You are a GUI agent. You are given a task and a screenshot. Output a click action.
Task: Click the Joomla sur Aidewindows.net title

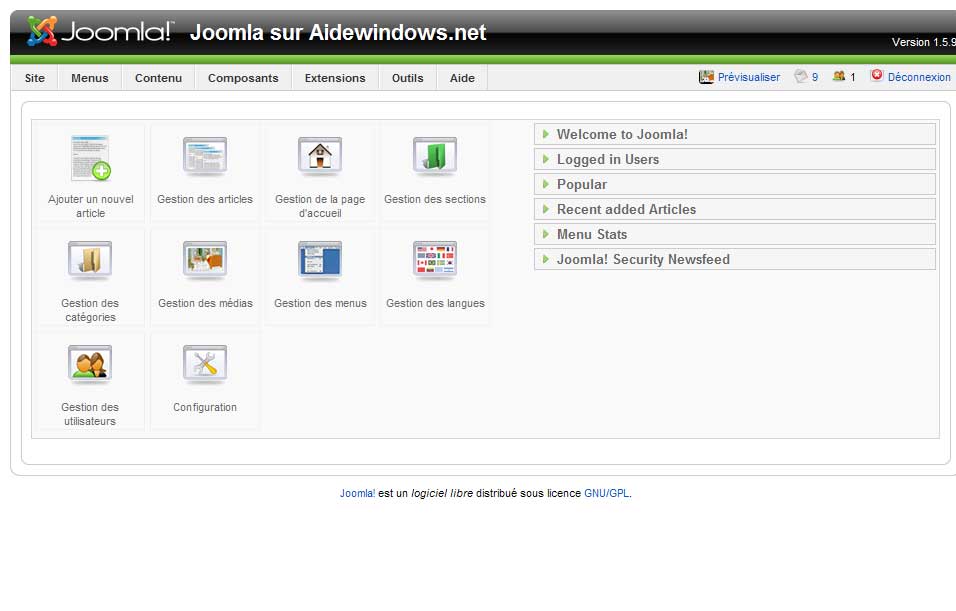(338, 32)
